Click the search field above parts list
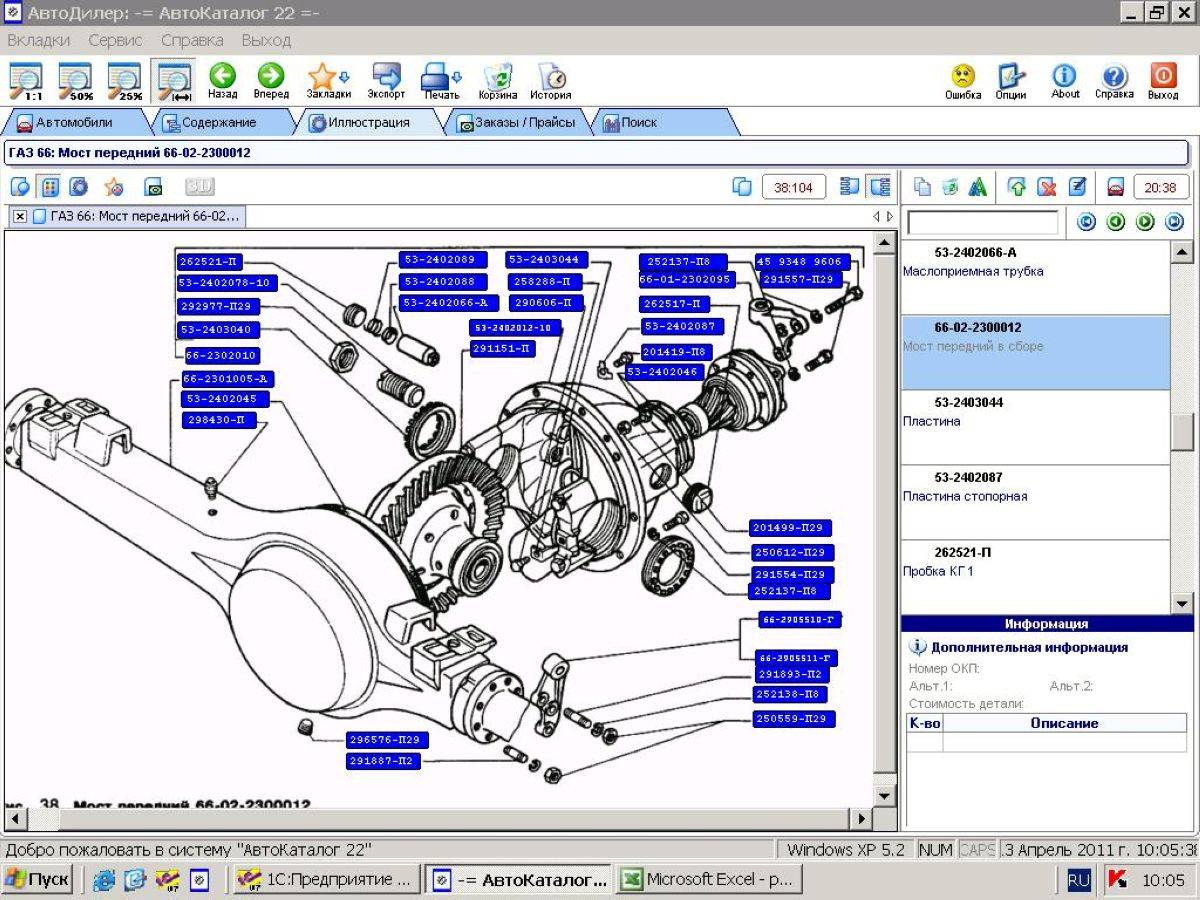 (x=982, y=222)
